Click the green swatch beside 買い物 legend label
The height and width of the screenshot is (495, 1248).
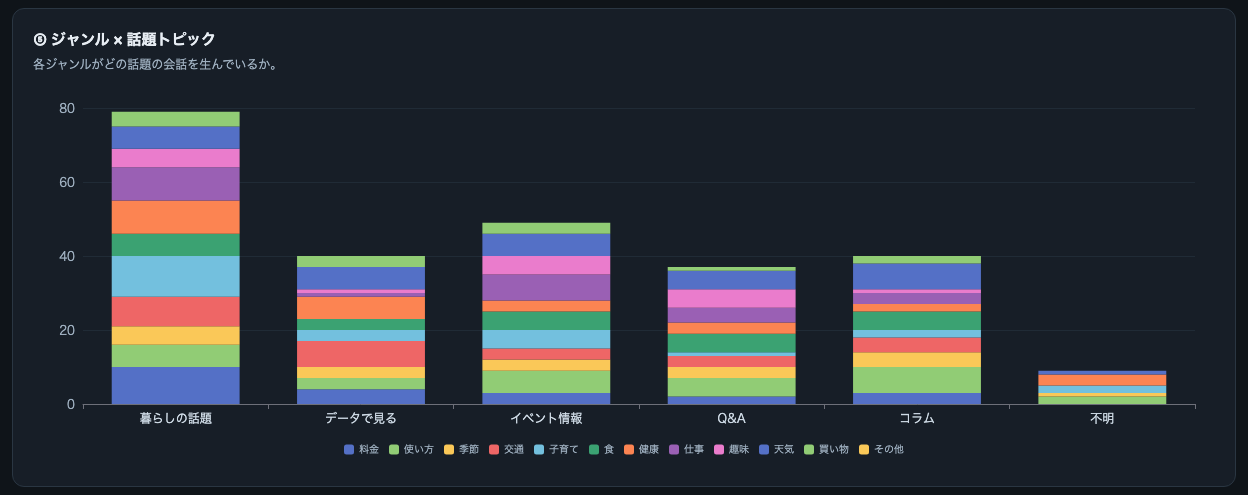(x=809, y=449)
